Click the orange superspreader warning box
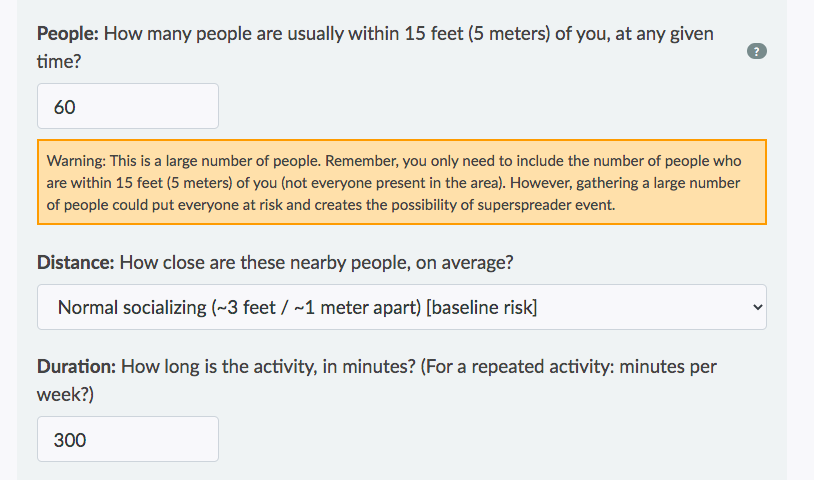Screen dimensions: 814x480 401,182
